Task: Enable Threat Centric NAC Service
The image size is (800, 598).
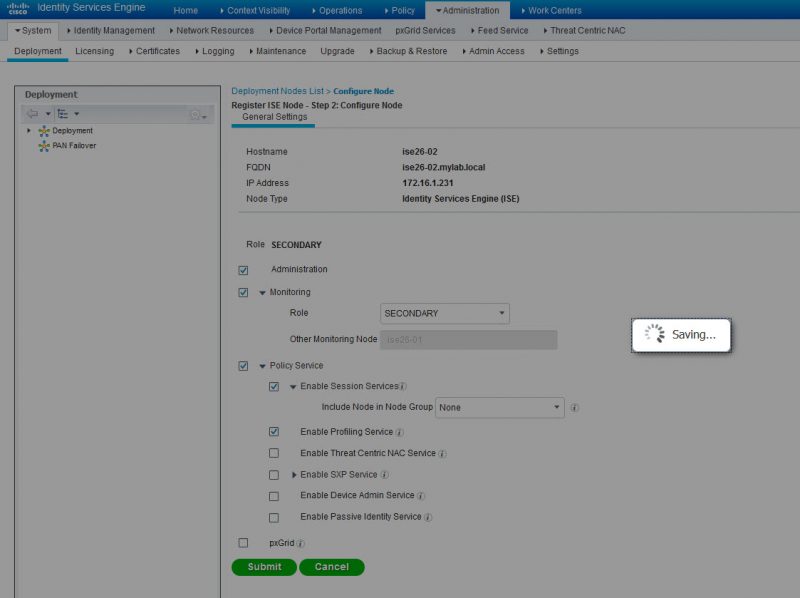Action: coord(274,452)
